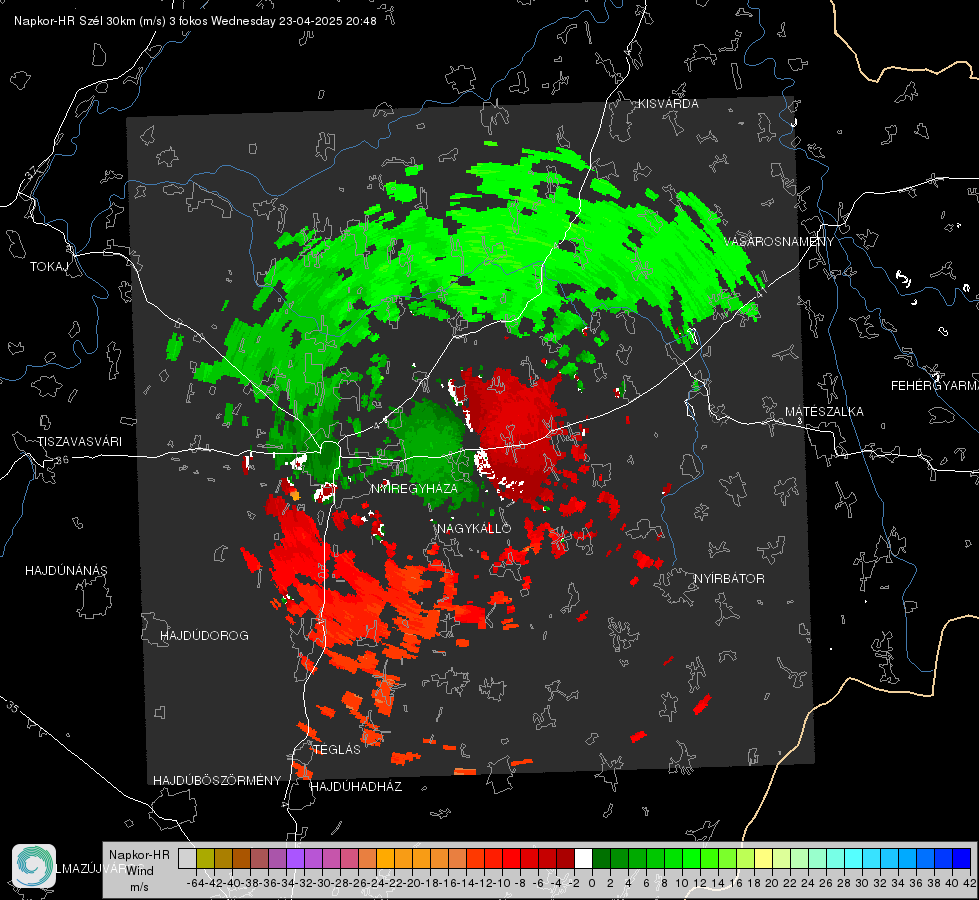Click the radar title text at top
Image resolution: width=979 pixels, height=900 pixels.
(195, 21)
